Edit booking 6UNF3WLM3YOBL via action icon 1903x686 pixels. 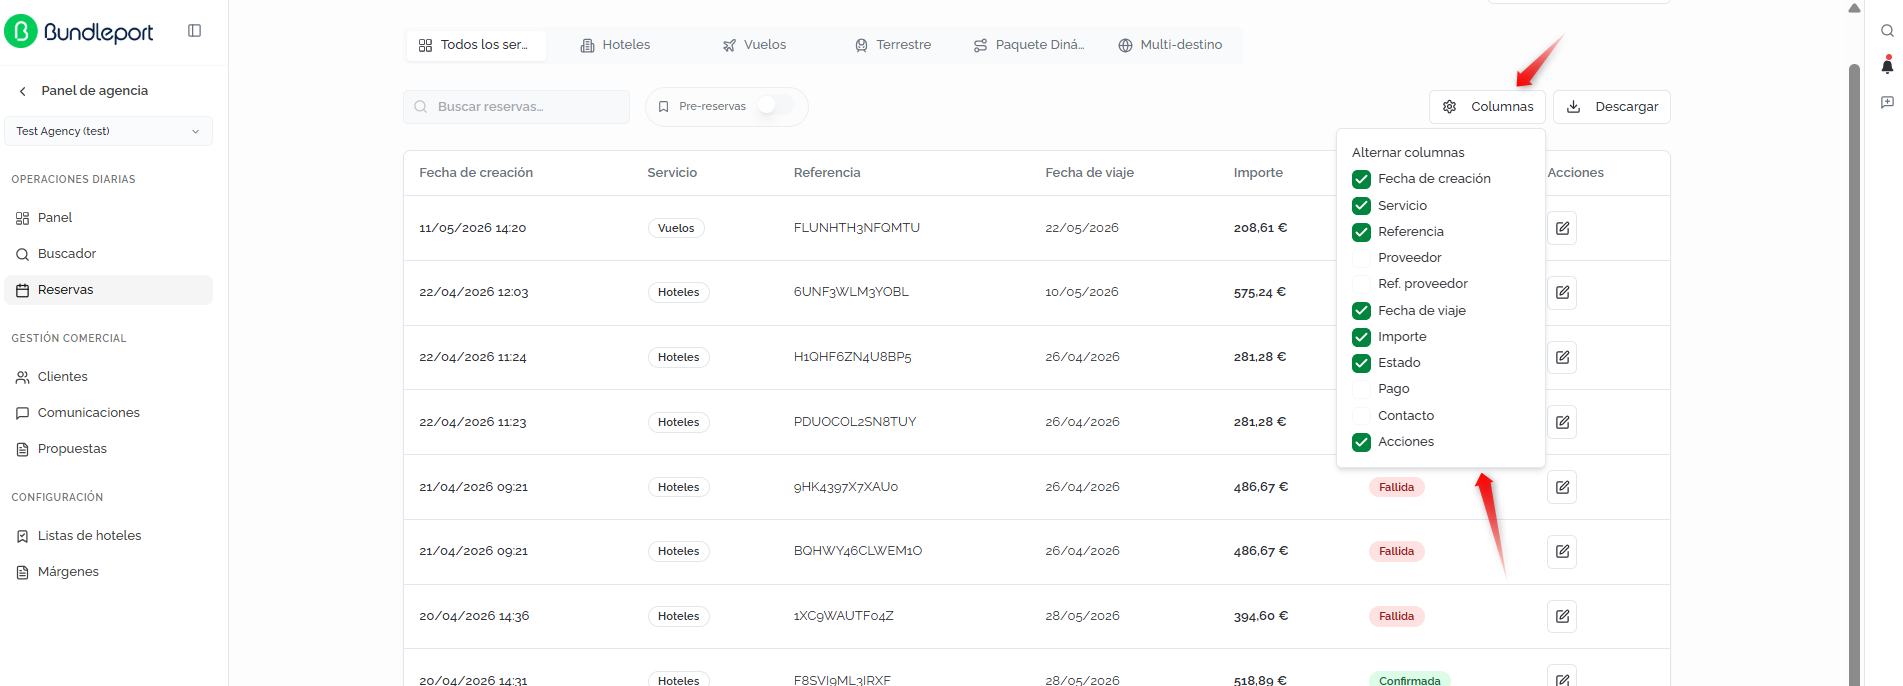(1562, 293)
